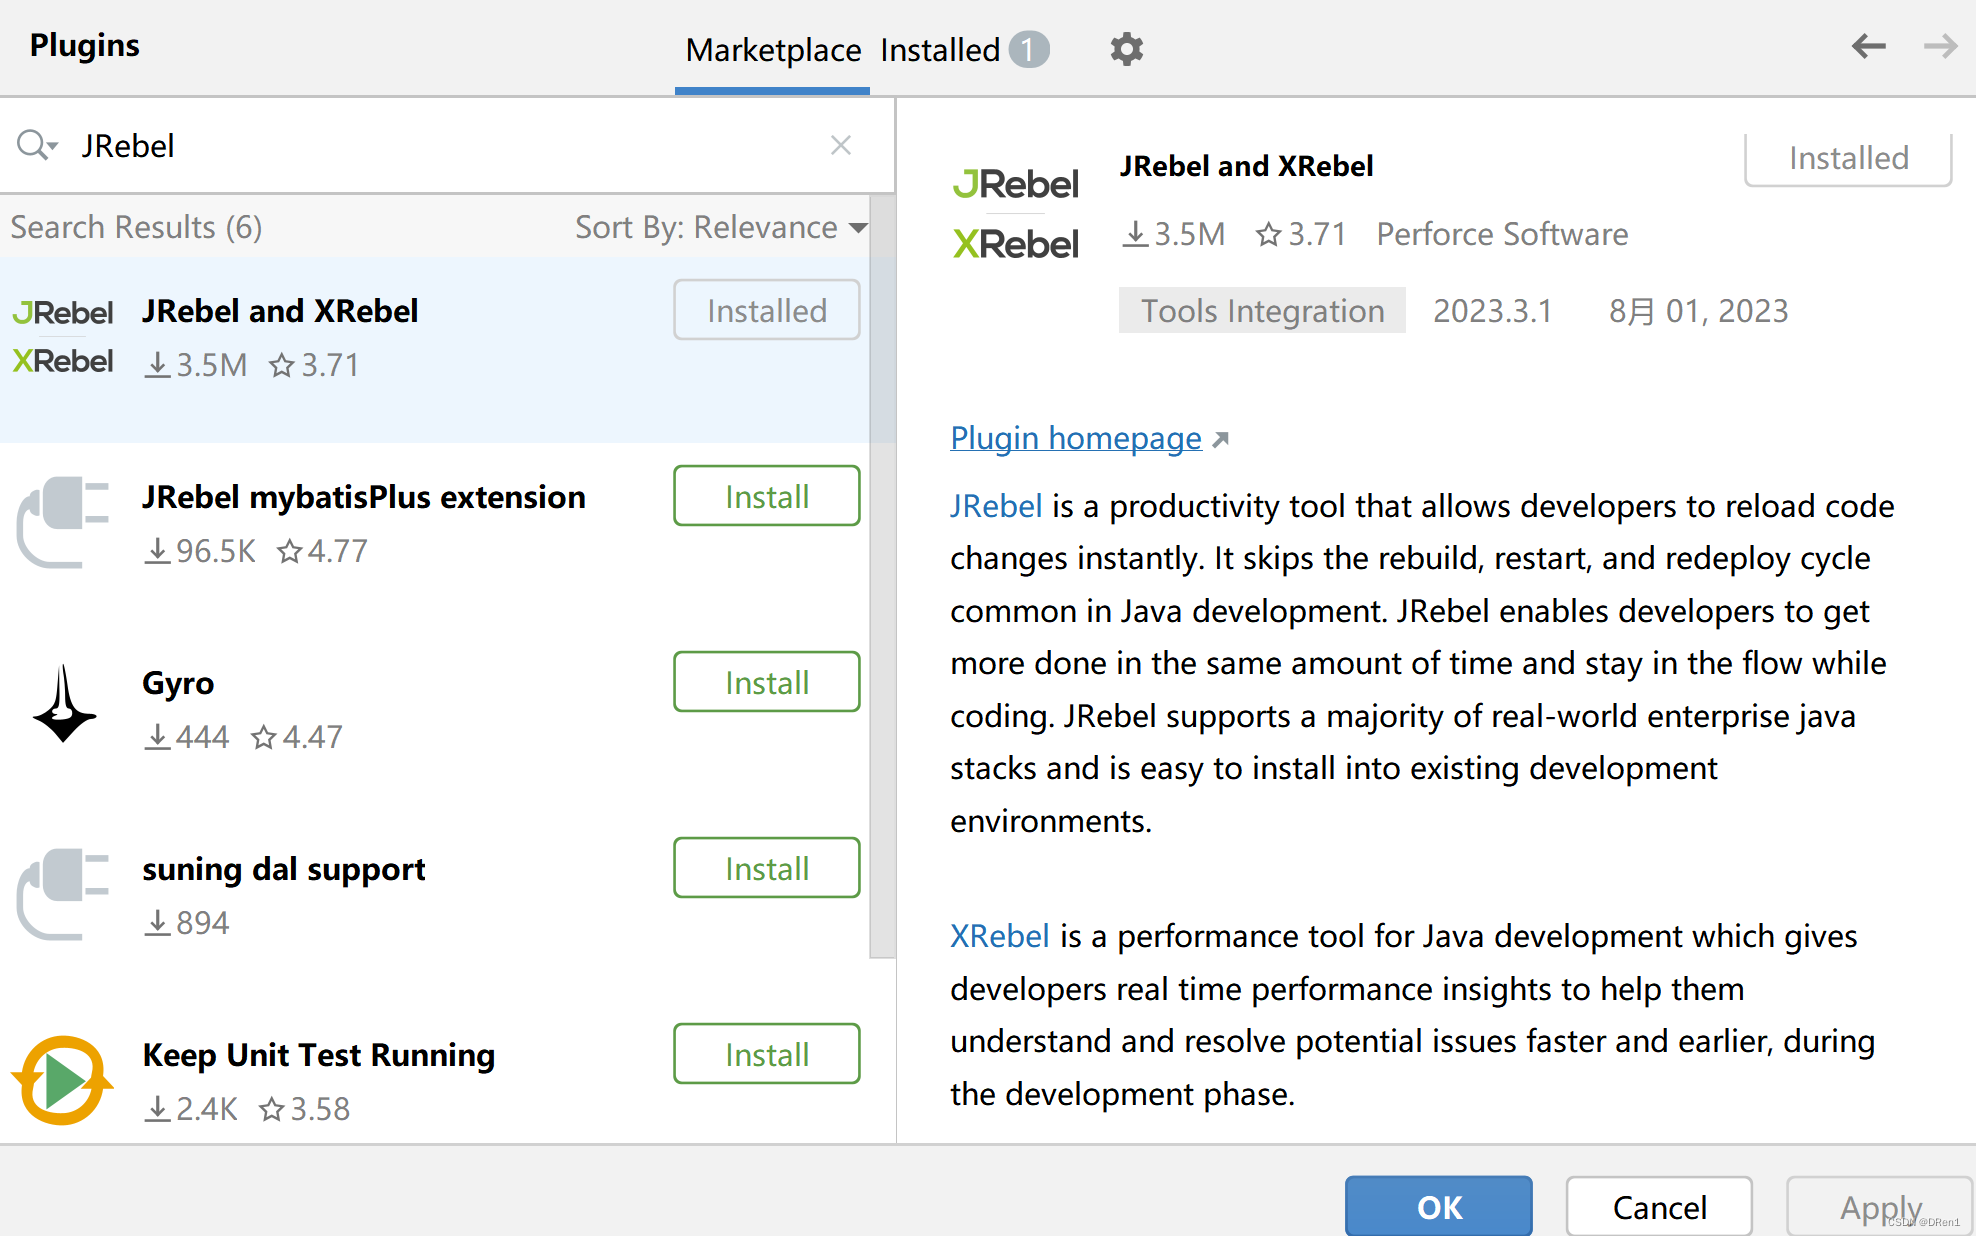
Task: Confirm with the OK button
Action: pyautogui.click(x=1439, y=1207)
